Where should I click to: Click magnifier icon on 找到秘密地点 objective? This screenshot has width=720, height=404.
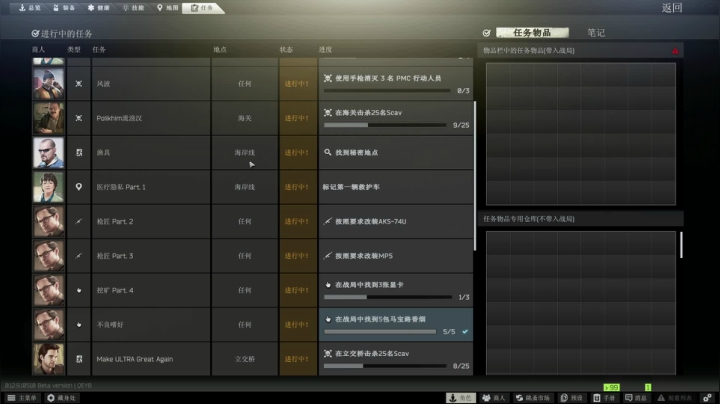[x=327, y=152]
